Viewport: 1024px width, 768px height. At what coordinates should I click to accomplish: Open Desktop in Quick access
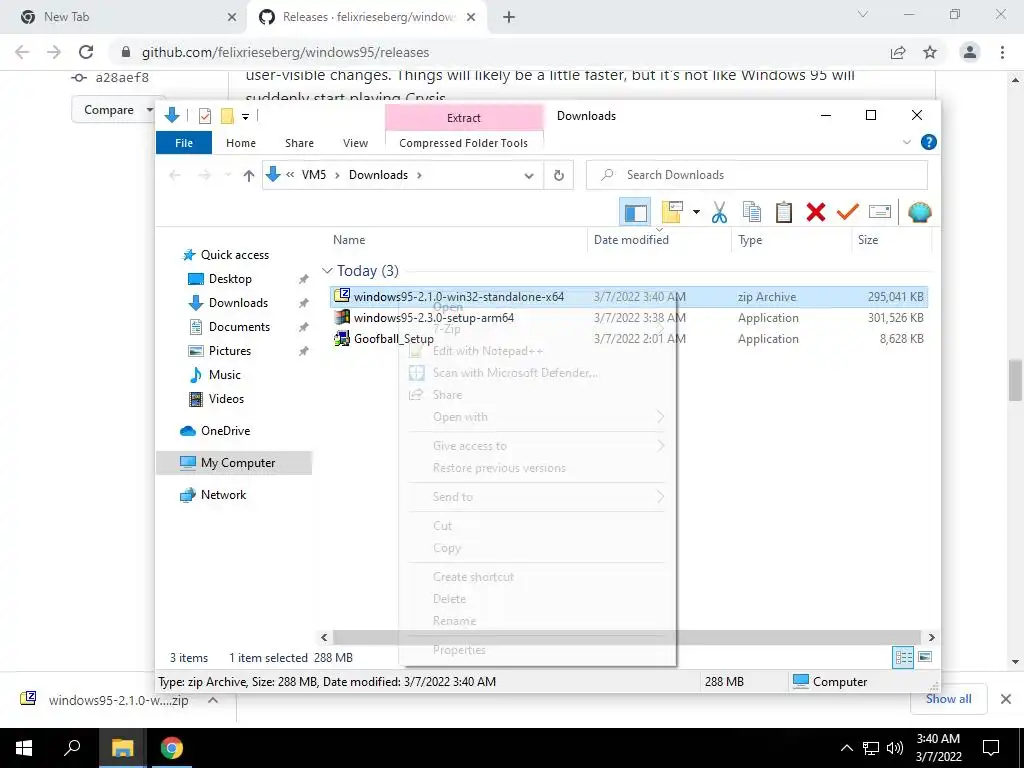tap(230, 279)
